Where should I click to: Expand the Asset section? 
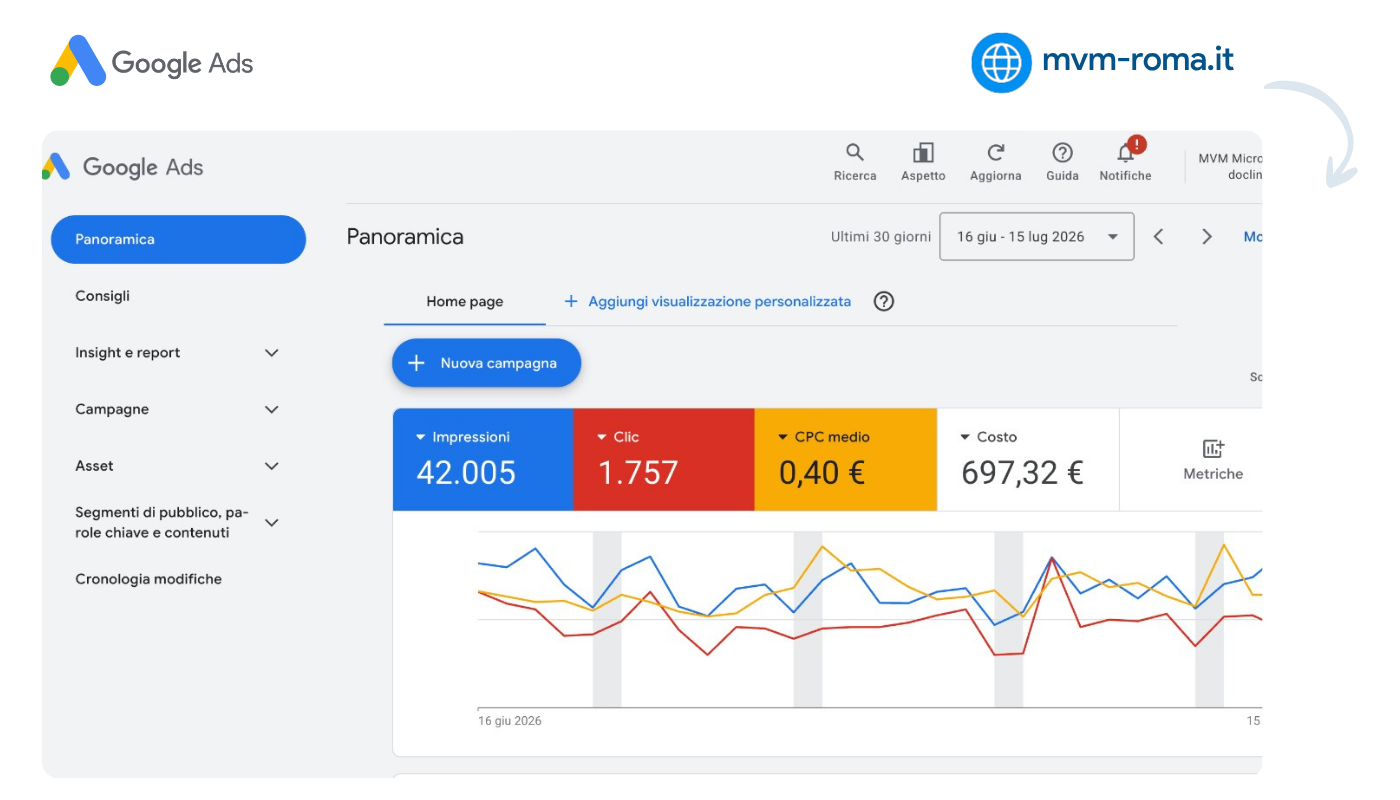pos(271,466)
